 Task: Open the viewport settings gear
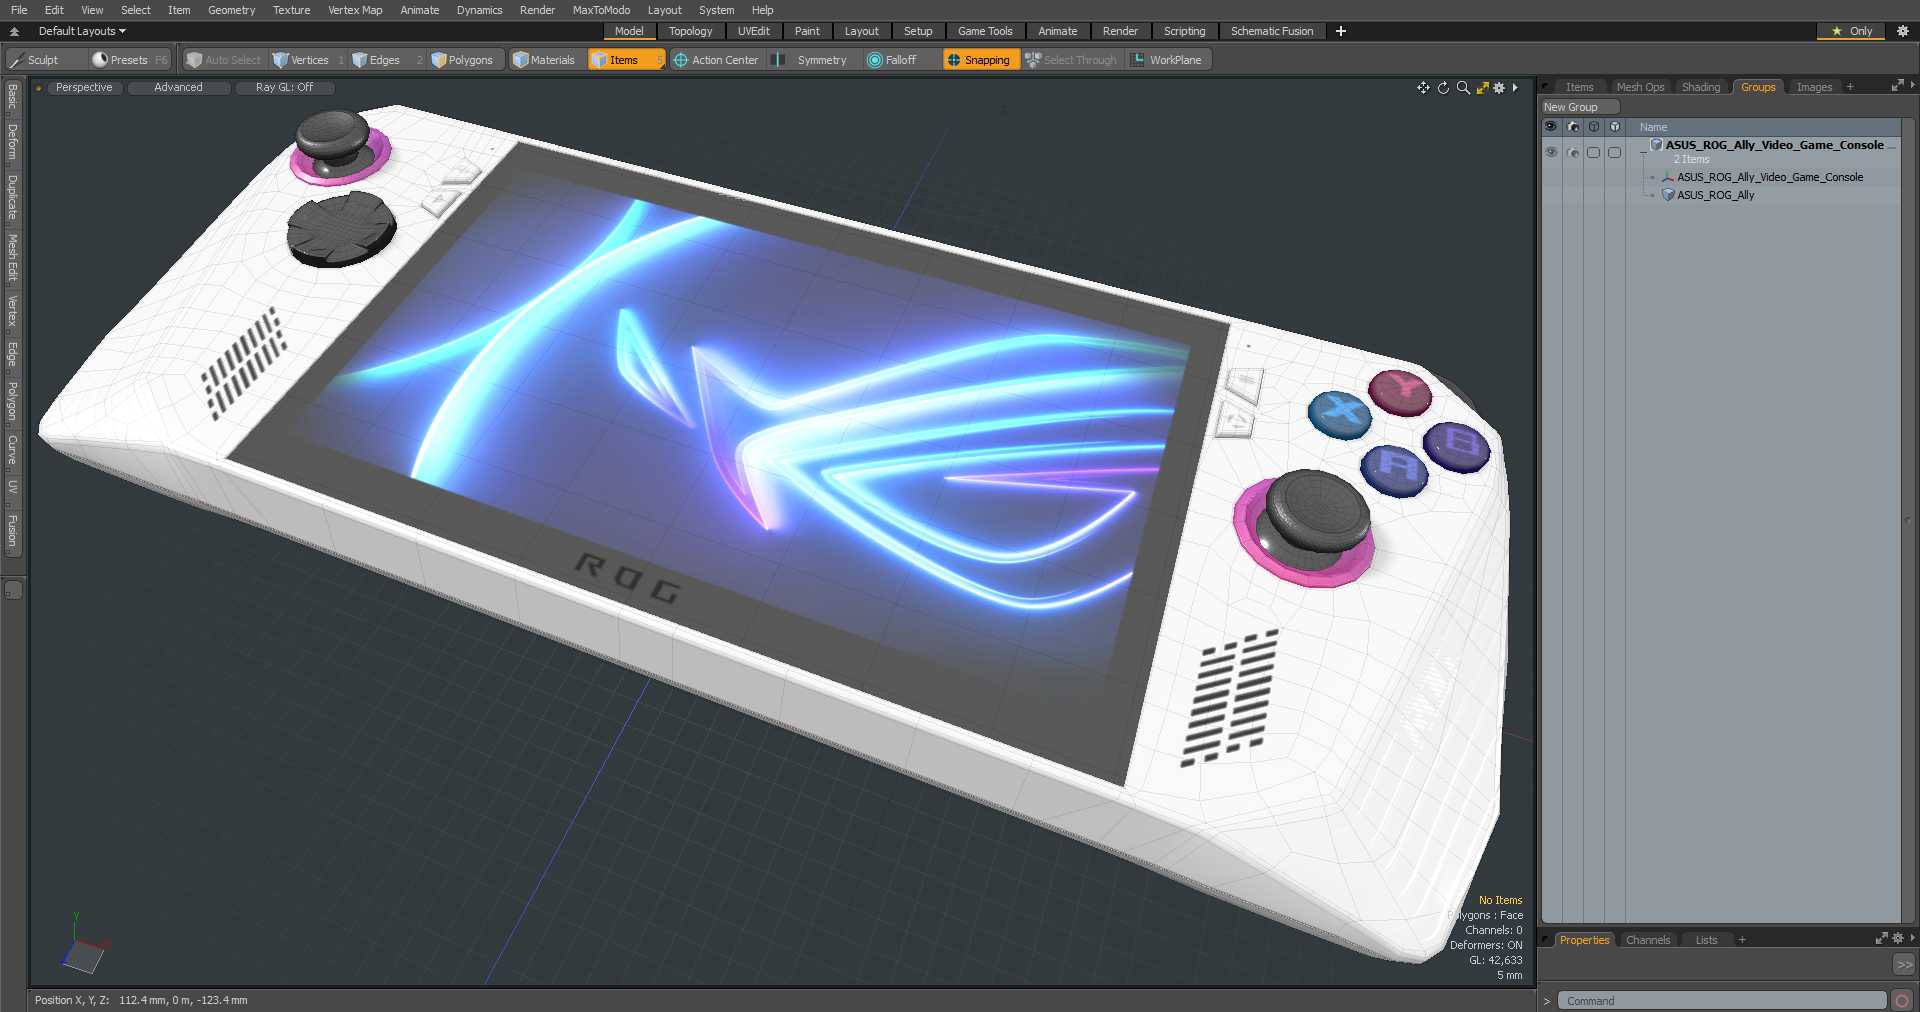1499,88
